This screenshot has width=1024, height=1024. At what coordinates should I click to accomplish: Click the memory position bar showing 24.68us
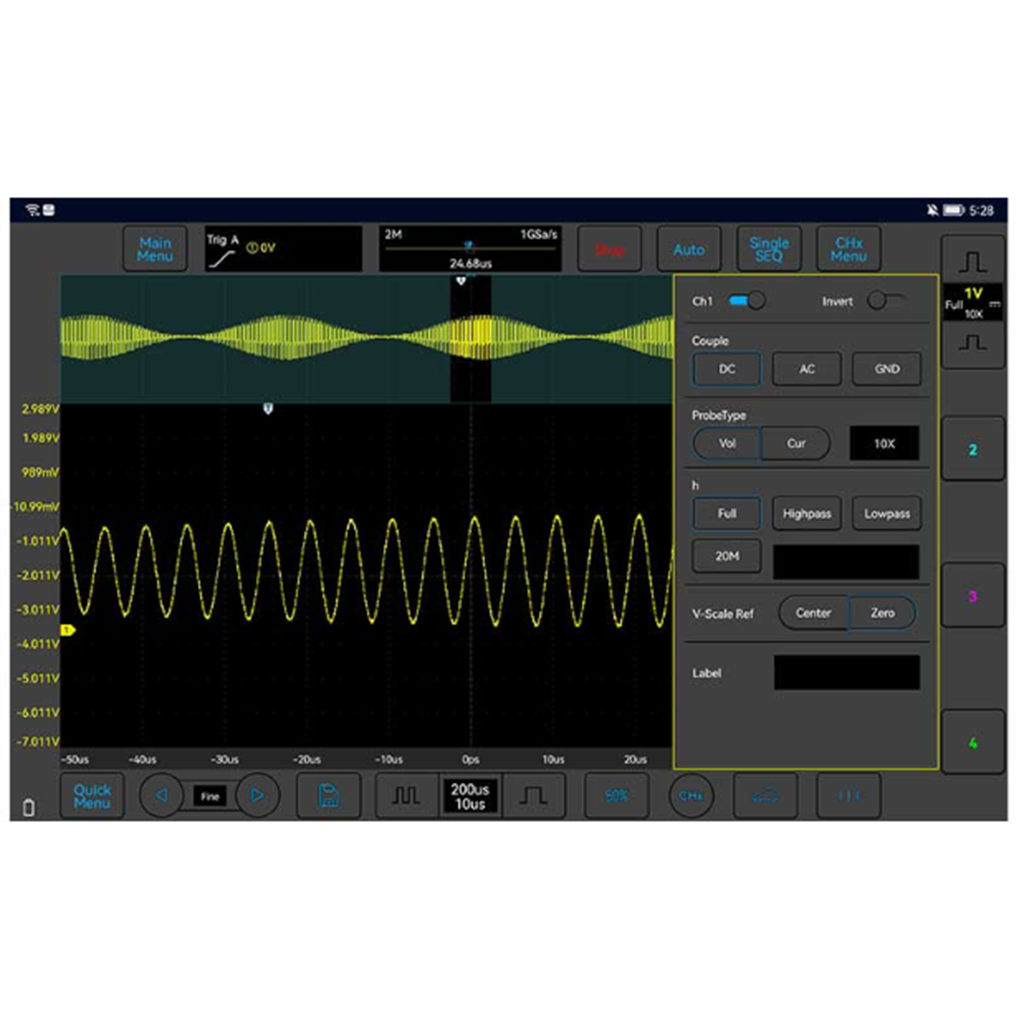coord(469,248)
